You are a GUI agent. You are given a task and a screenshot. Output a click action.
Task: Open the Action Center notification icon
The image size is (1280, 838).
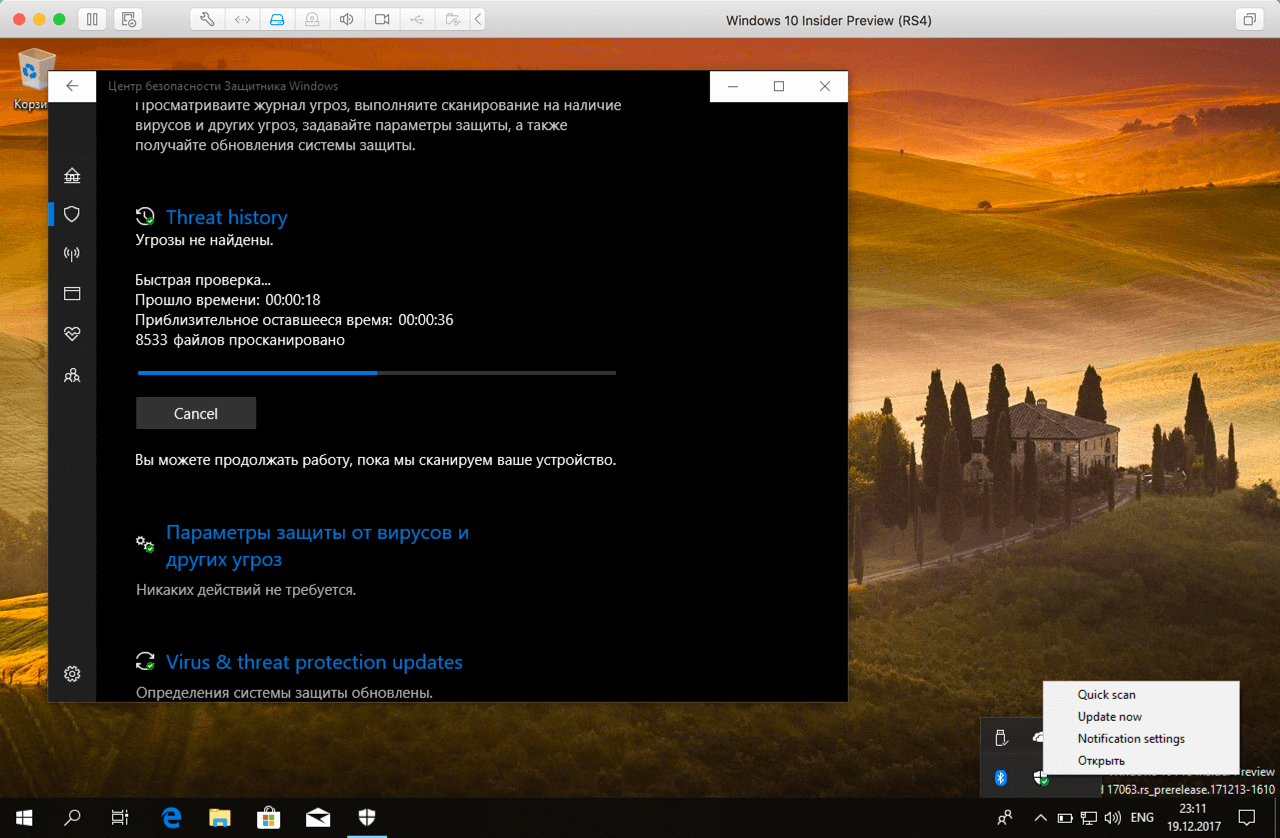tap(1246, 818)
